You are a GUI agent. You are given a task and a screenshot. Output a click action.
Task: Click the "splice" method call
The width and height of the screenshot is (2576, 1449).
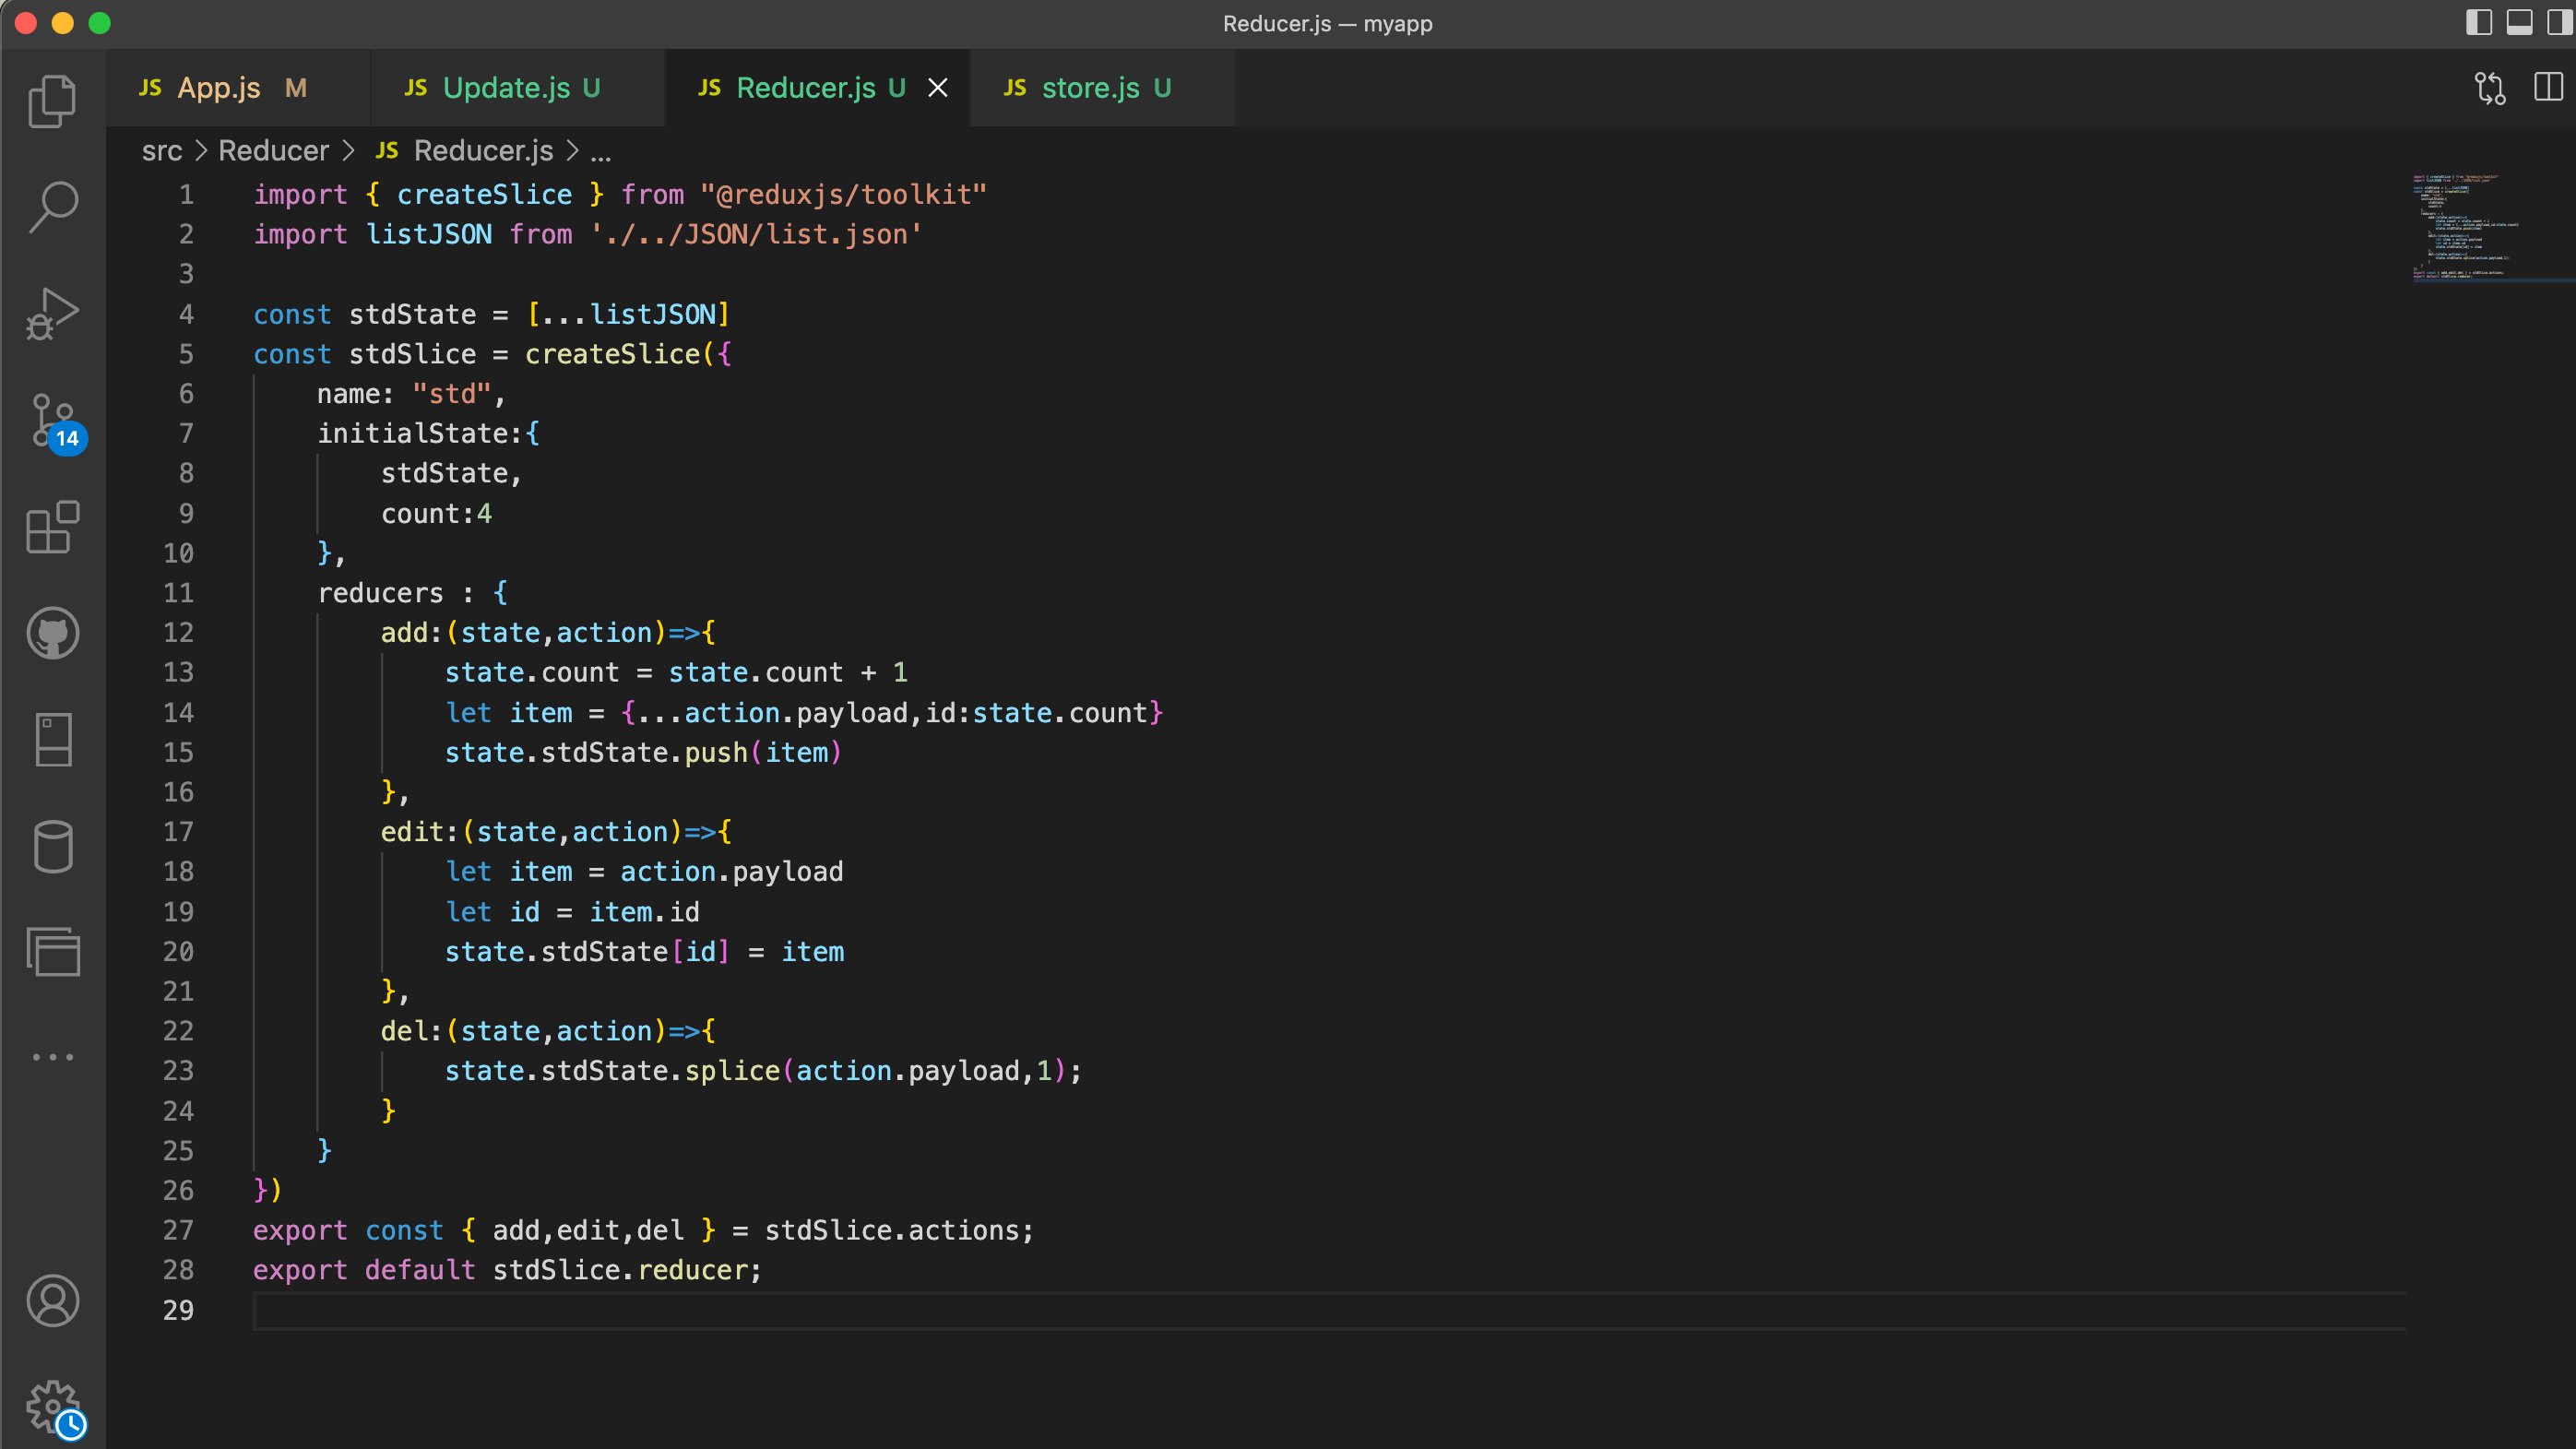click(732, 1071)
